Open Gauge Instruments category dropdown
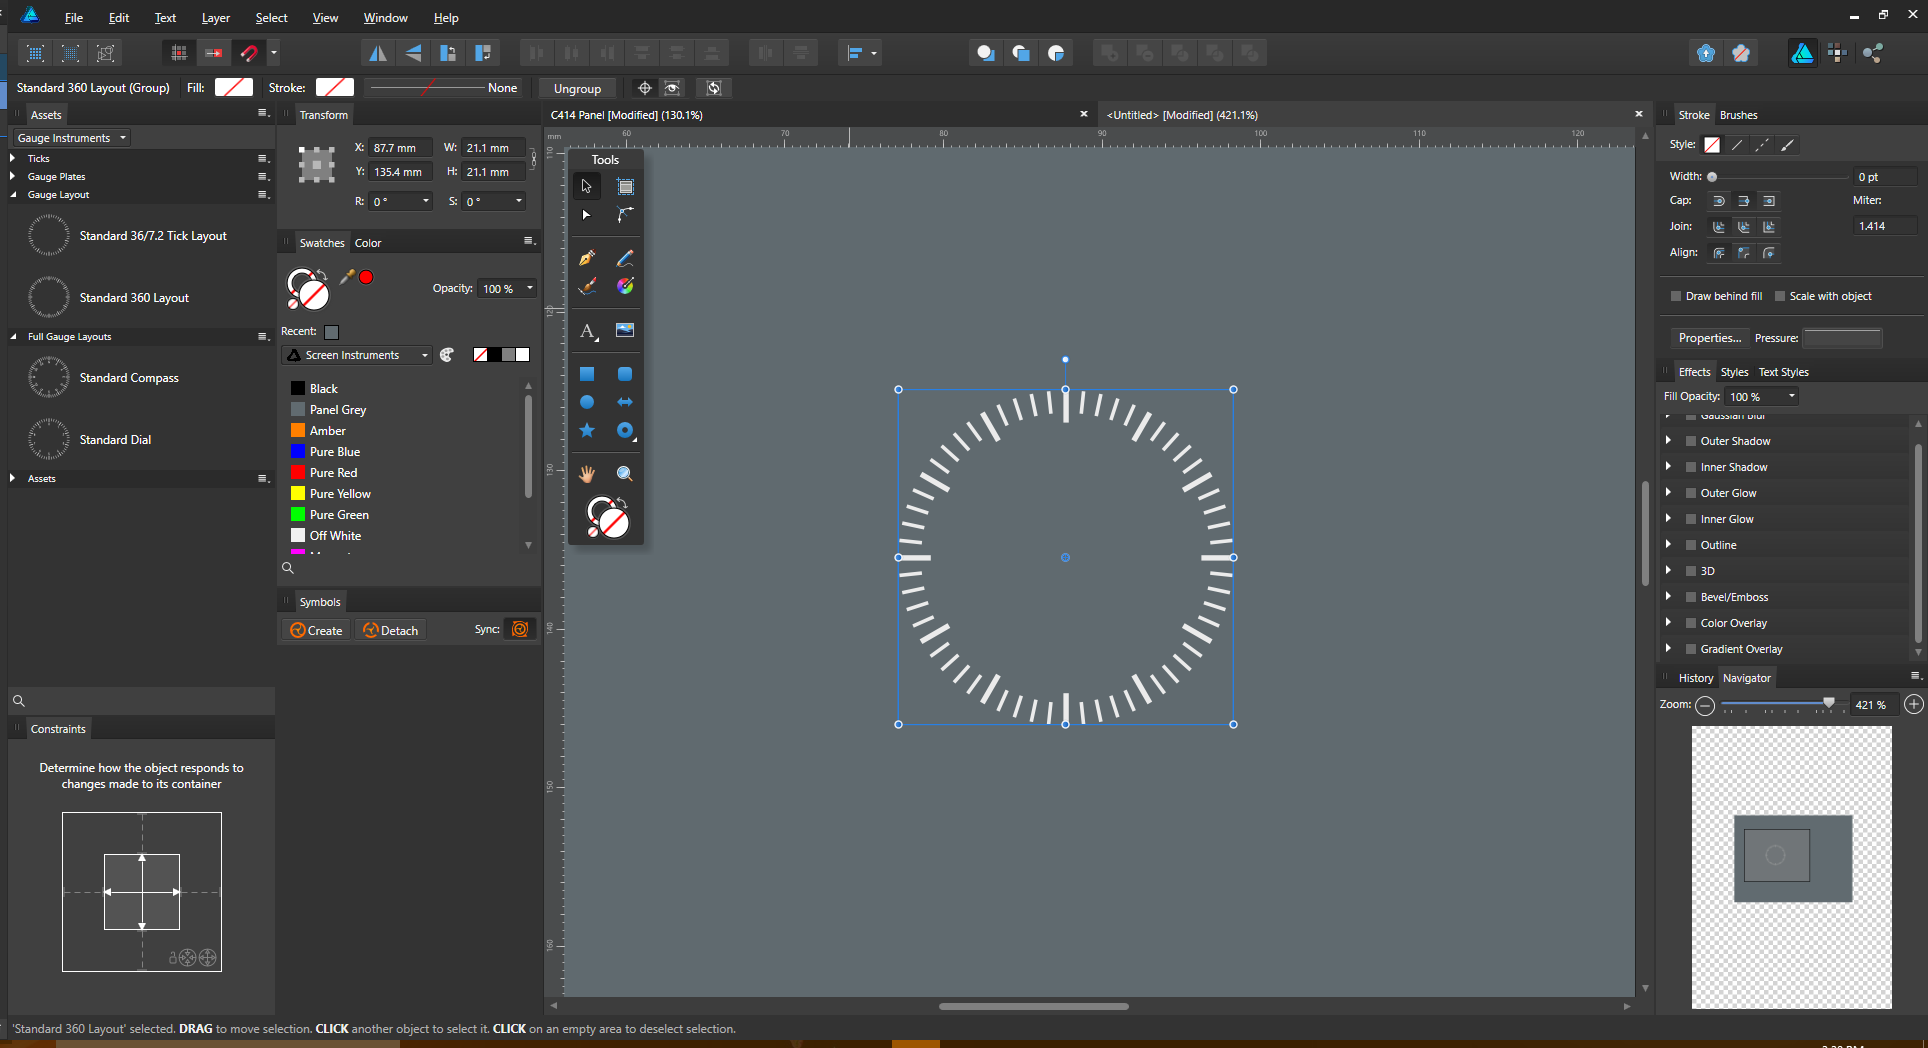Screen dimensions: 1928x1048 (x=72, y=138)
